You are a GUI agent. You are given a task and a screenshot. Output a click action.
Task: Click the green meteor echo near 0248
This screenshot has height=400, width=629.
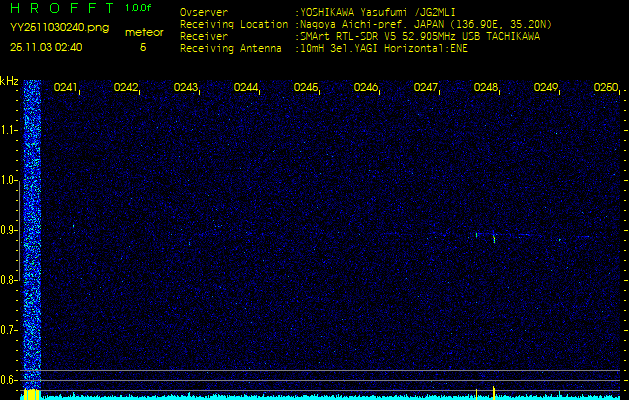(x=494, y=238)
